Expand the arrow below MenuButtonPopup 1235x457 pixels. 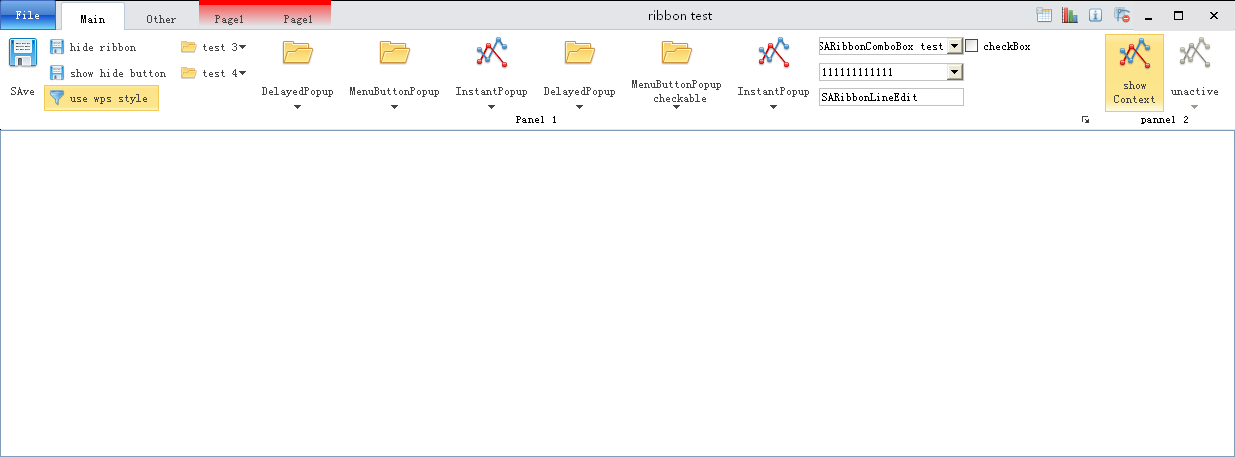(x=394, y=107)
